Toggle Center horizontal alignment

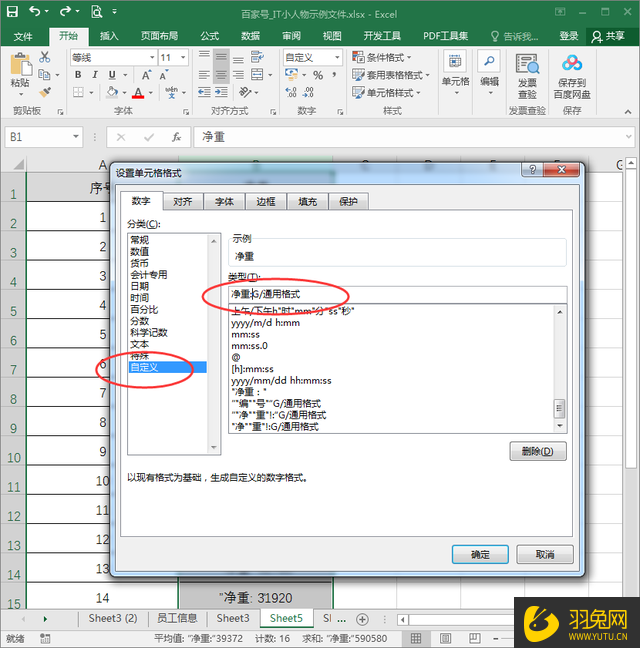(x=221, y=75)
